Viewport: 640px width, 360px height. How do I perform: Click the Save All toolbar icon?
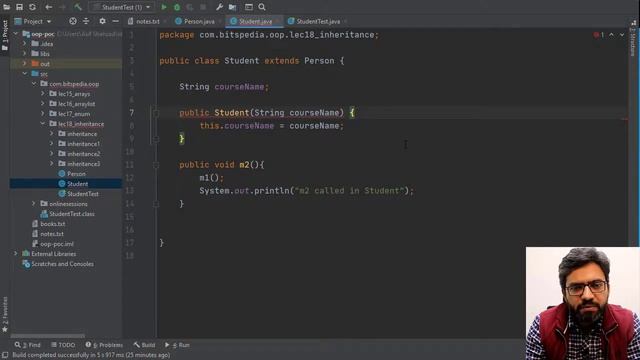(19, 7)
